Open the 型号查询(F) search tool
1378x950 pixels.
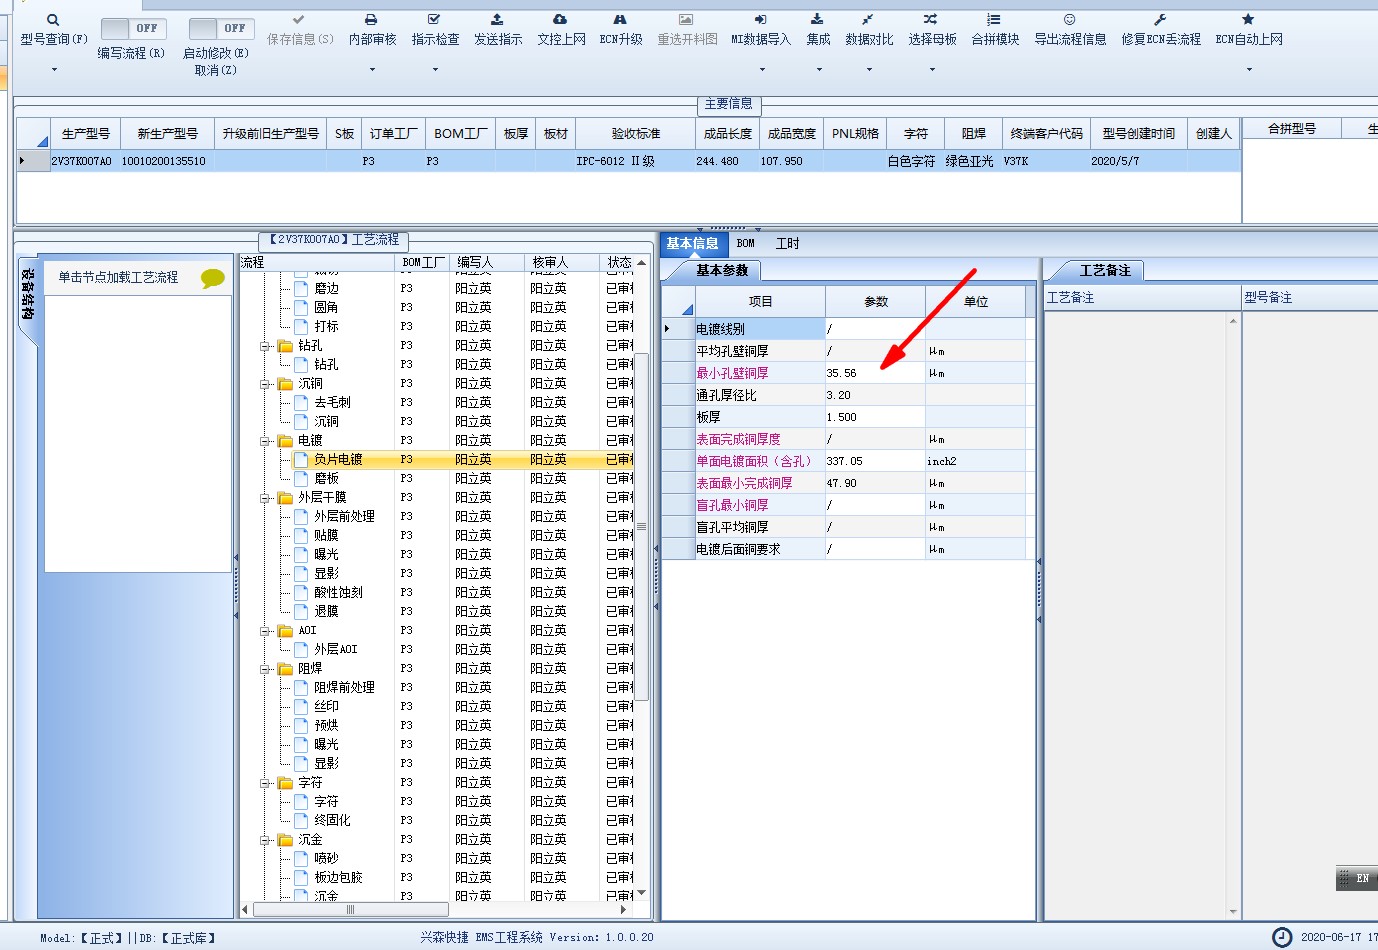(x=53, y=30)
